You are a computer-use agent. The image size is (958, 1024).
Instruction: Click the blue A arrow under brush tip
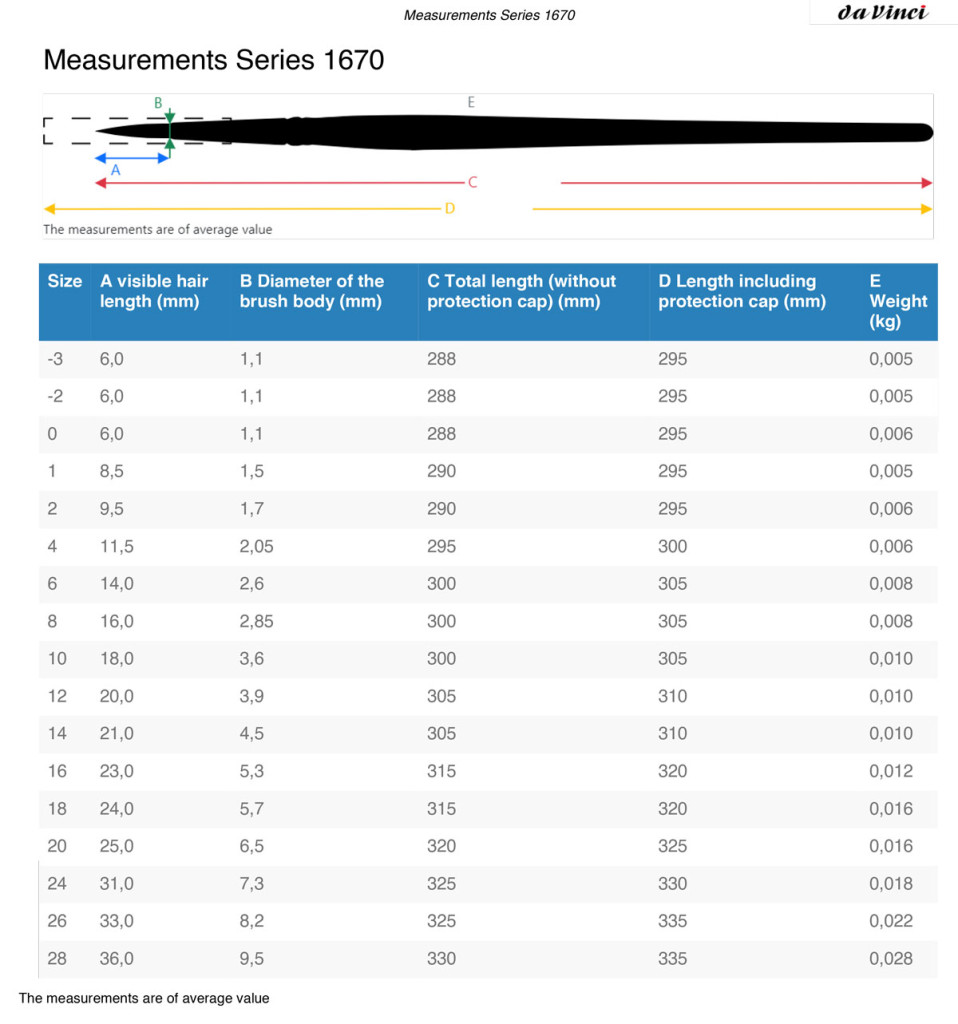131,158
